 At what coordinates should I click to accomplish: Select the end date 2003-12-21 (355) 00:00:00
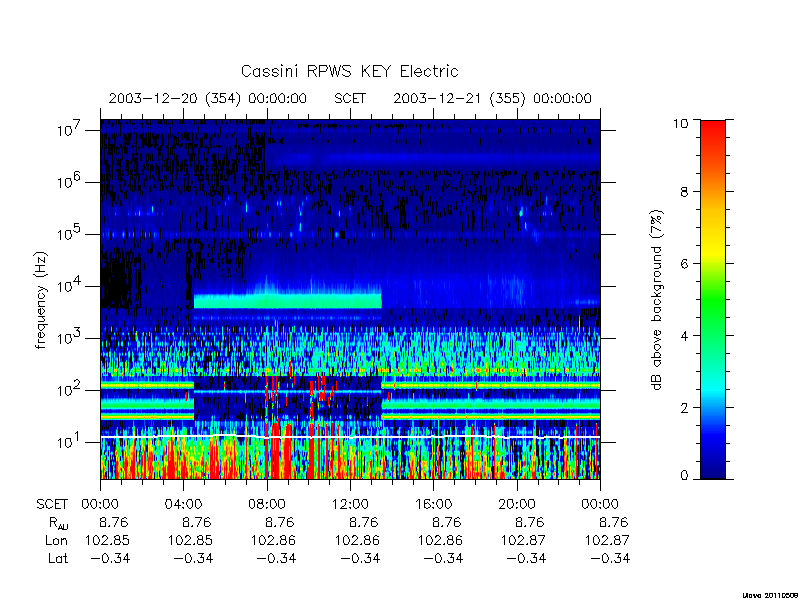click(492, 98)
